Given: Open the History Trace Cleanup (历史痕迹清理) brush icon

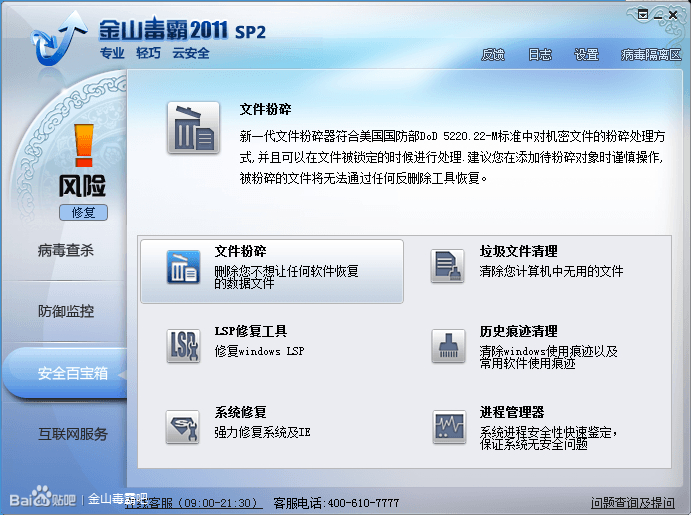Looking at the screenshot, I should pos(448,346).
